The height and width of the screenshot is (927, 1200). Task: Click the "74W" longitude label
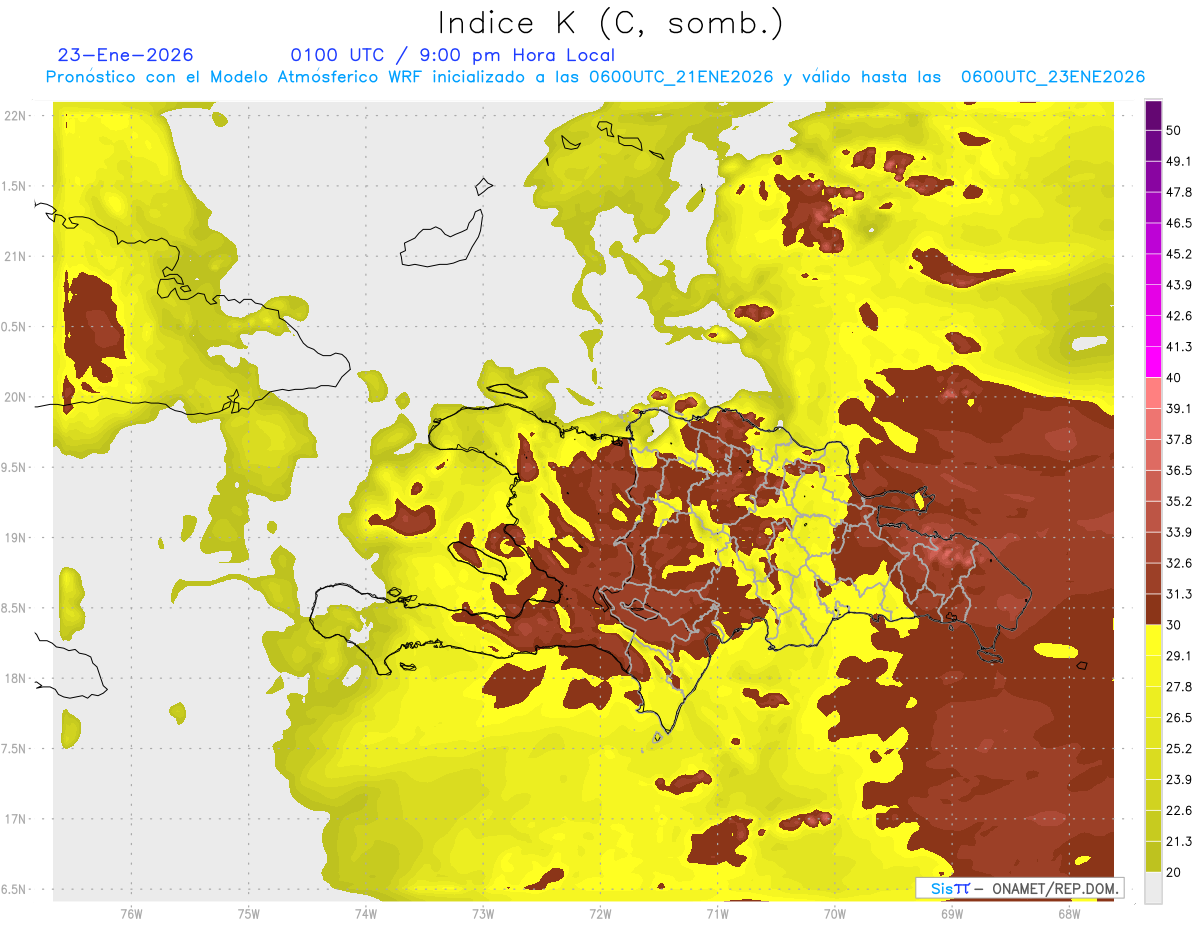365,913
